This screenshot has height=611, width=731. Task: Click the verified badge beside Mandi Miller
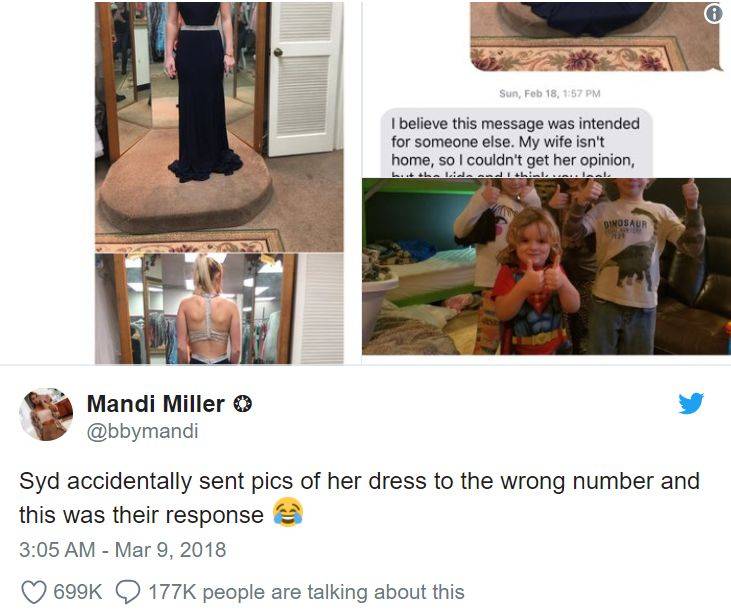[242, 404]
